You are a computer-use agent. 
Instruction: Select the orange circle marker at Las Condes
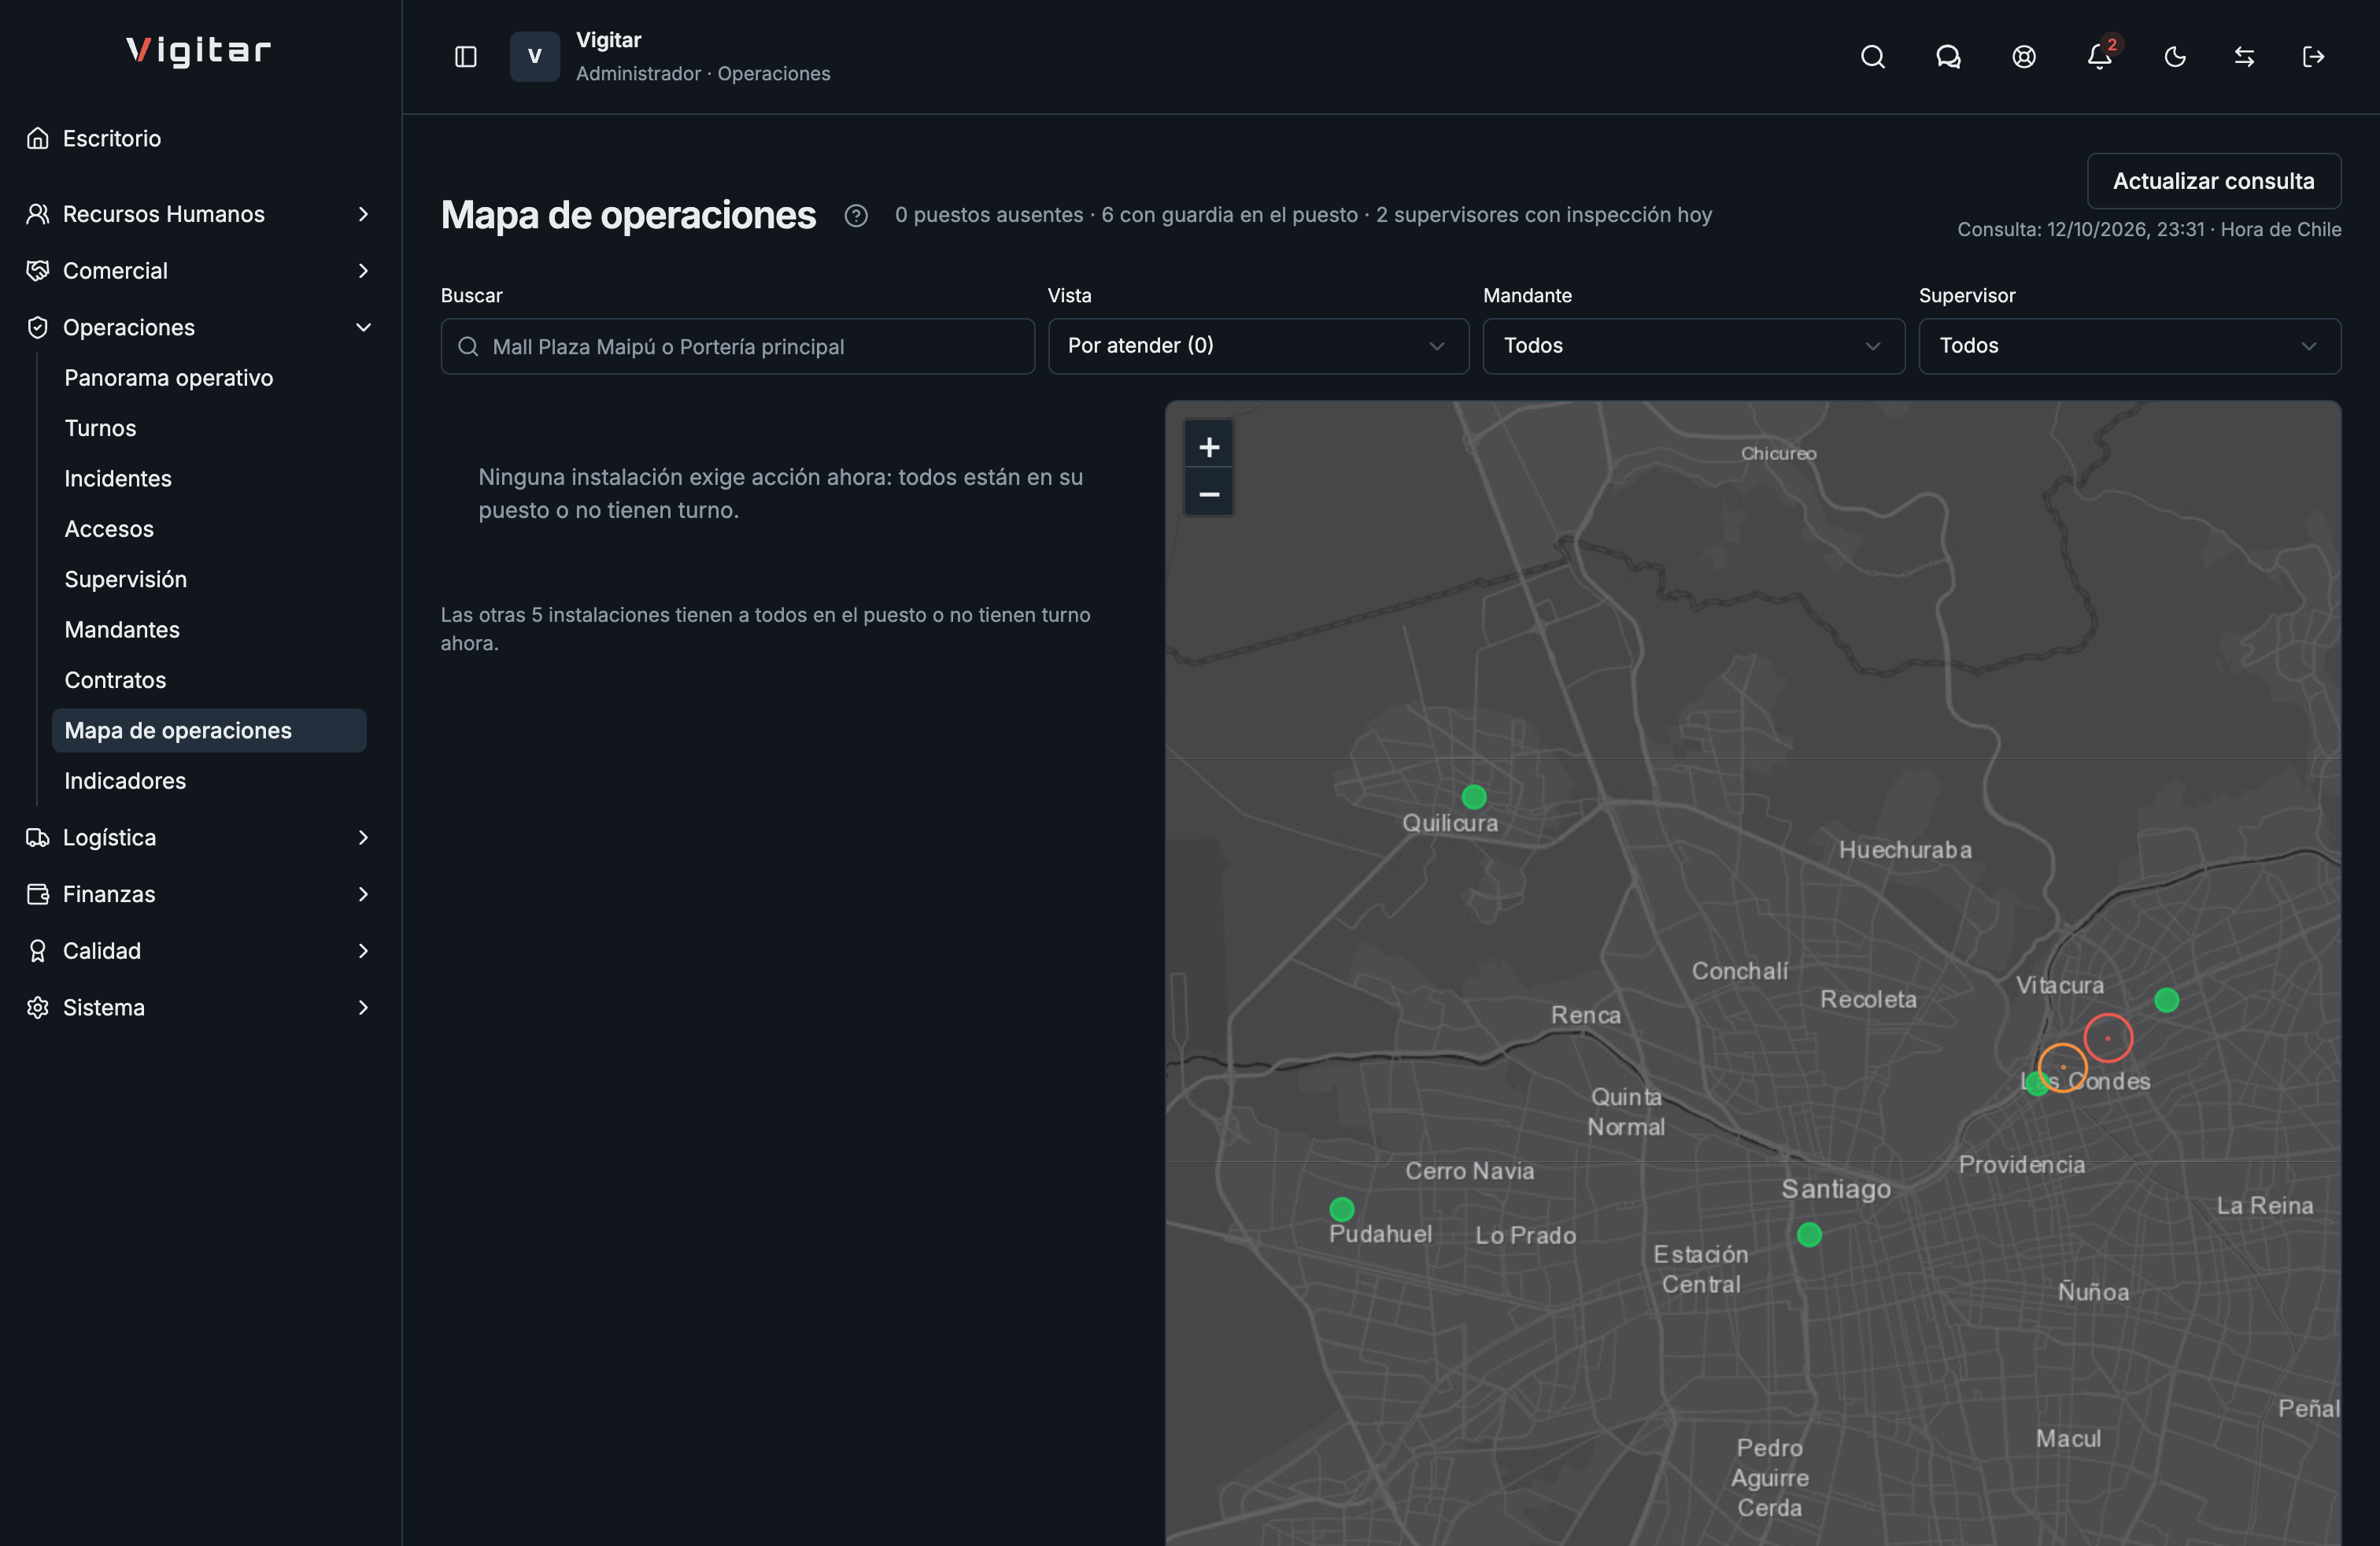[2062, 1067]
